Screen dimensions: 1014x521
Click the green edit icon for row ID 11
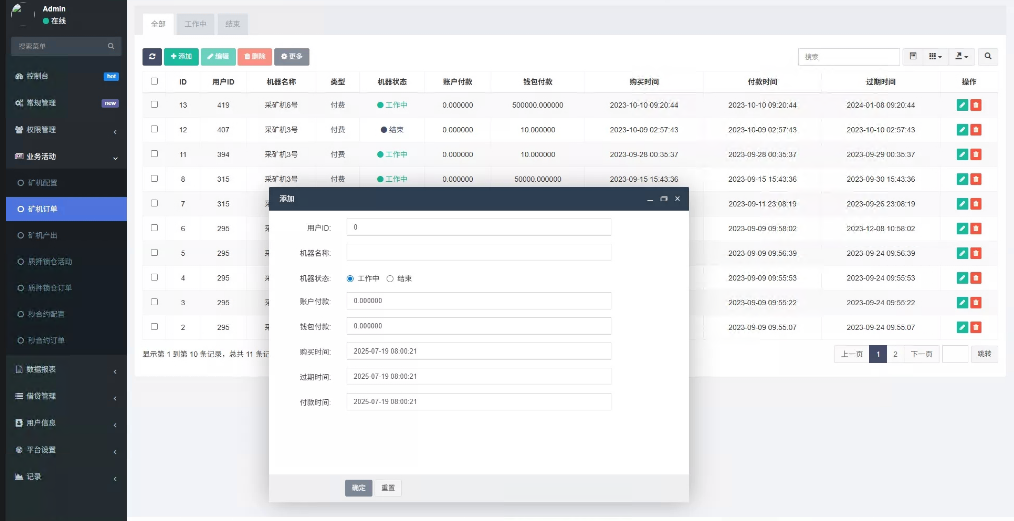pyautogui.click(x=962, y=154)
